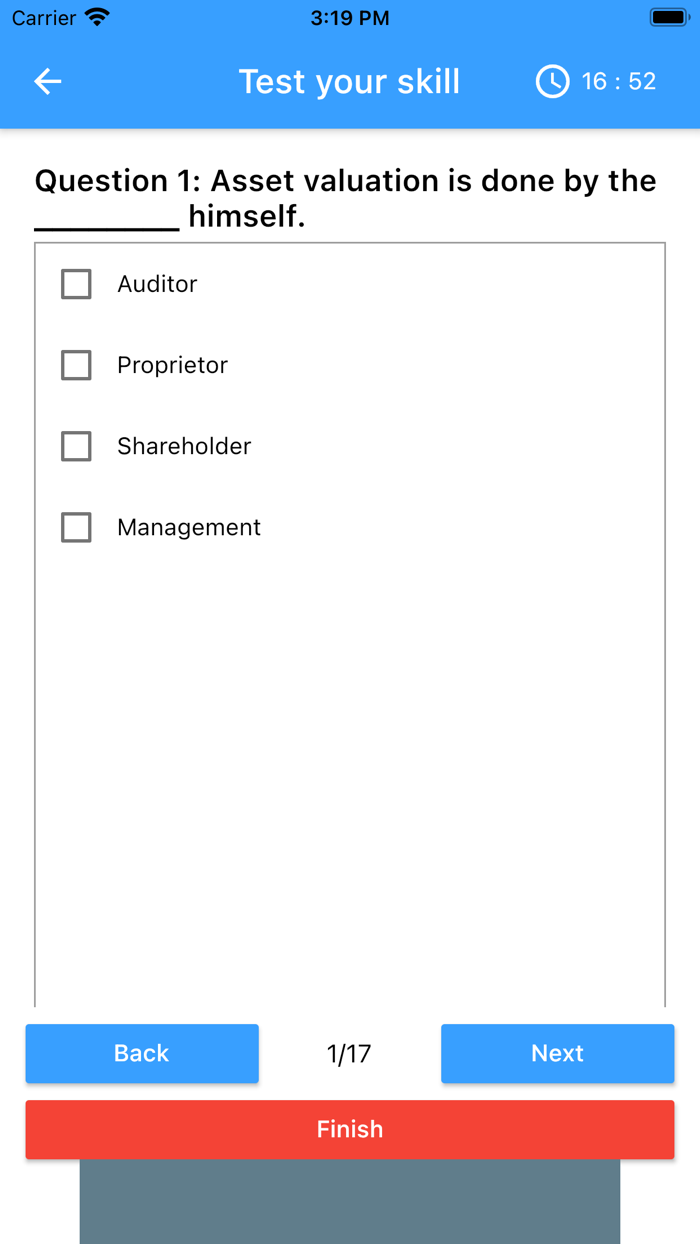Viewport: 700px width, 1244px height.
Task: Click the Back button below the answers
Action: [141, 1053]
